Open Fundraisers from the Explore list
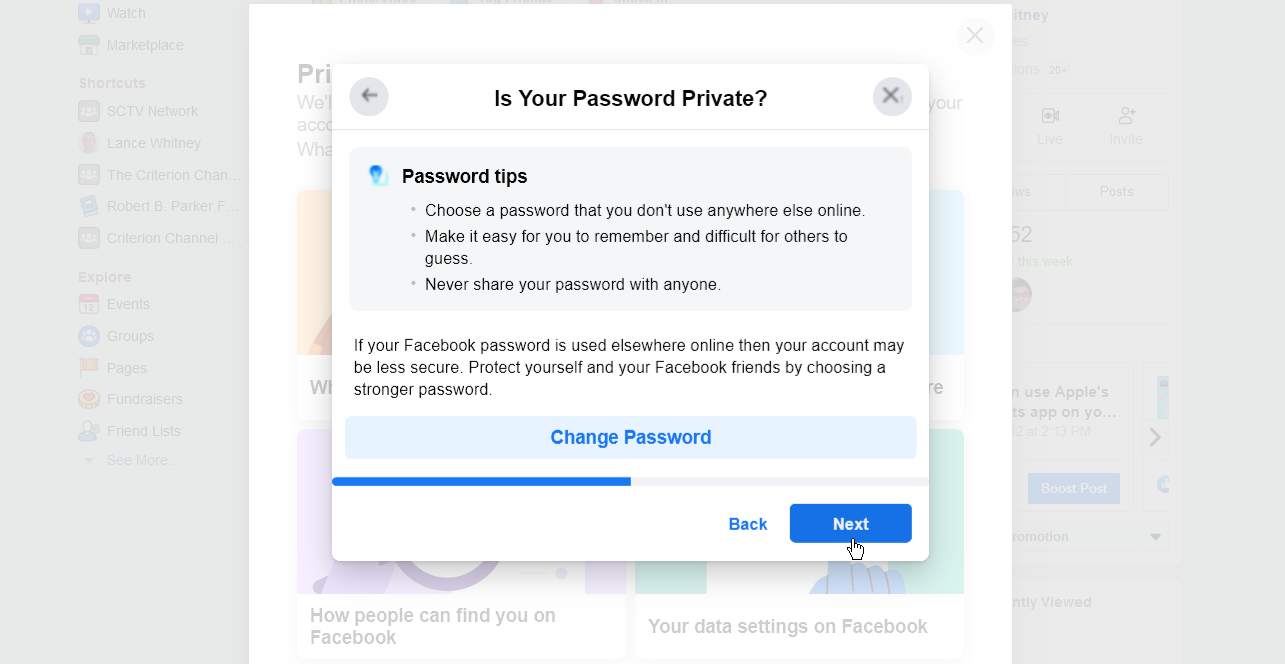Viewport: 1285px width, 664px height. [x=88, y=399]
